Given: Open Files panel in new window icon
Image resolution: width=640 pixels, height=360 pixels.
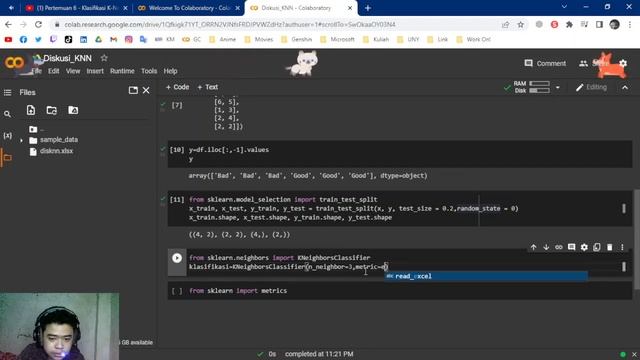Looking at the screenshot, I should pos(133,90).
